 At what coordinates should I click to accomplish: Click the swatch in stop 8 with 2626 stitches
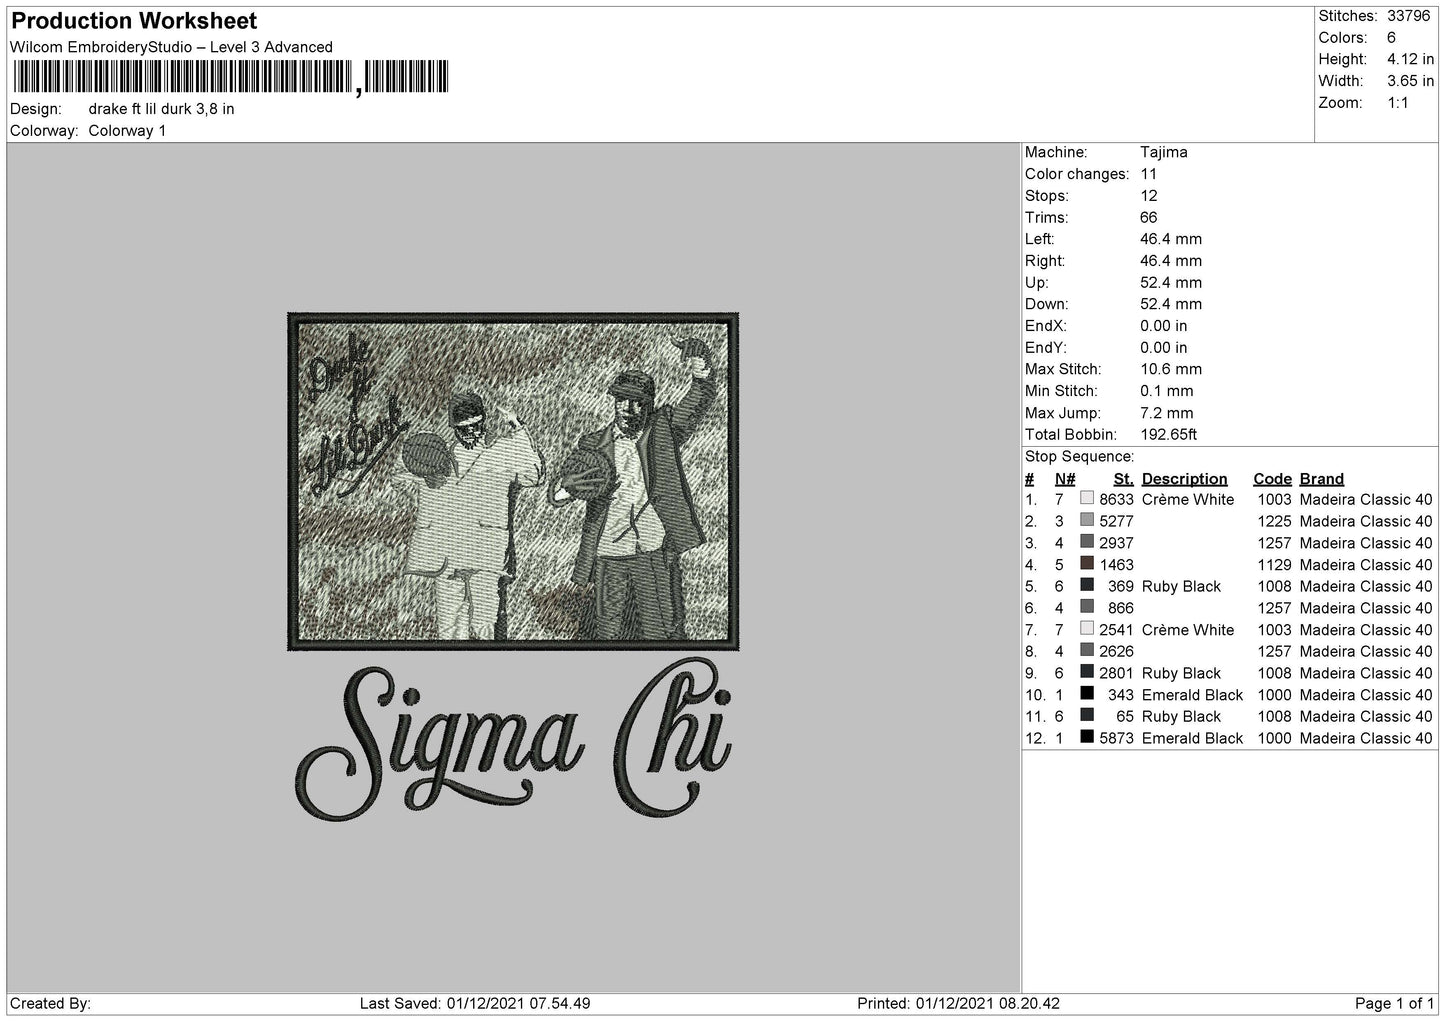coord(1087,651)
